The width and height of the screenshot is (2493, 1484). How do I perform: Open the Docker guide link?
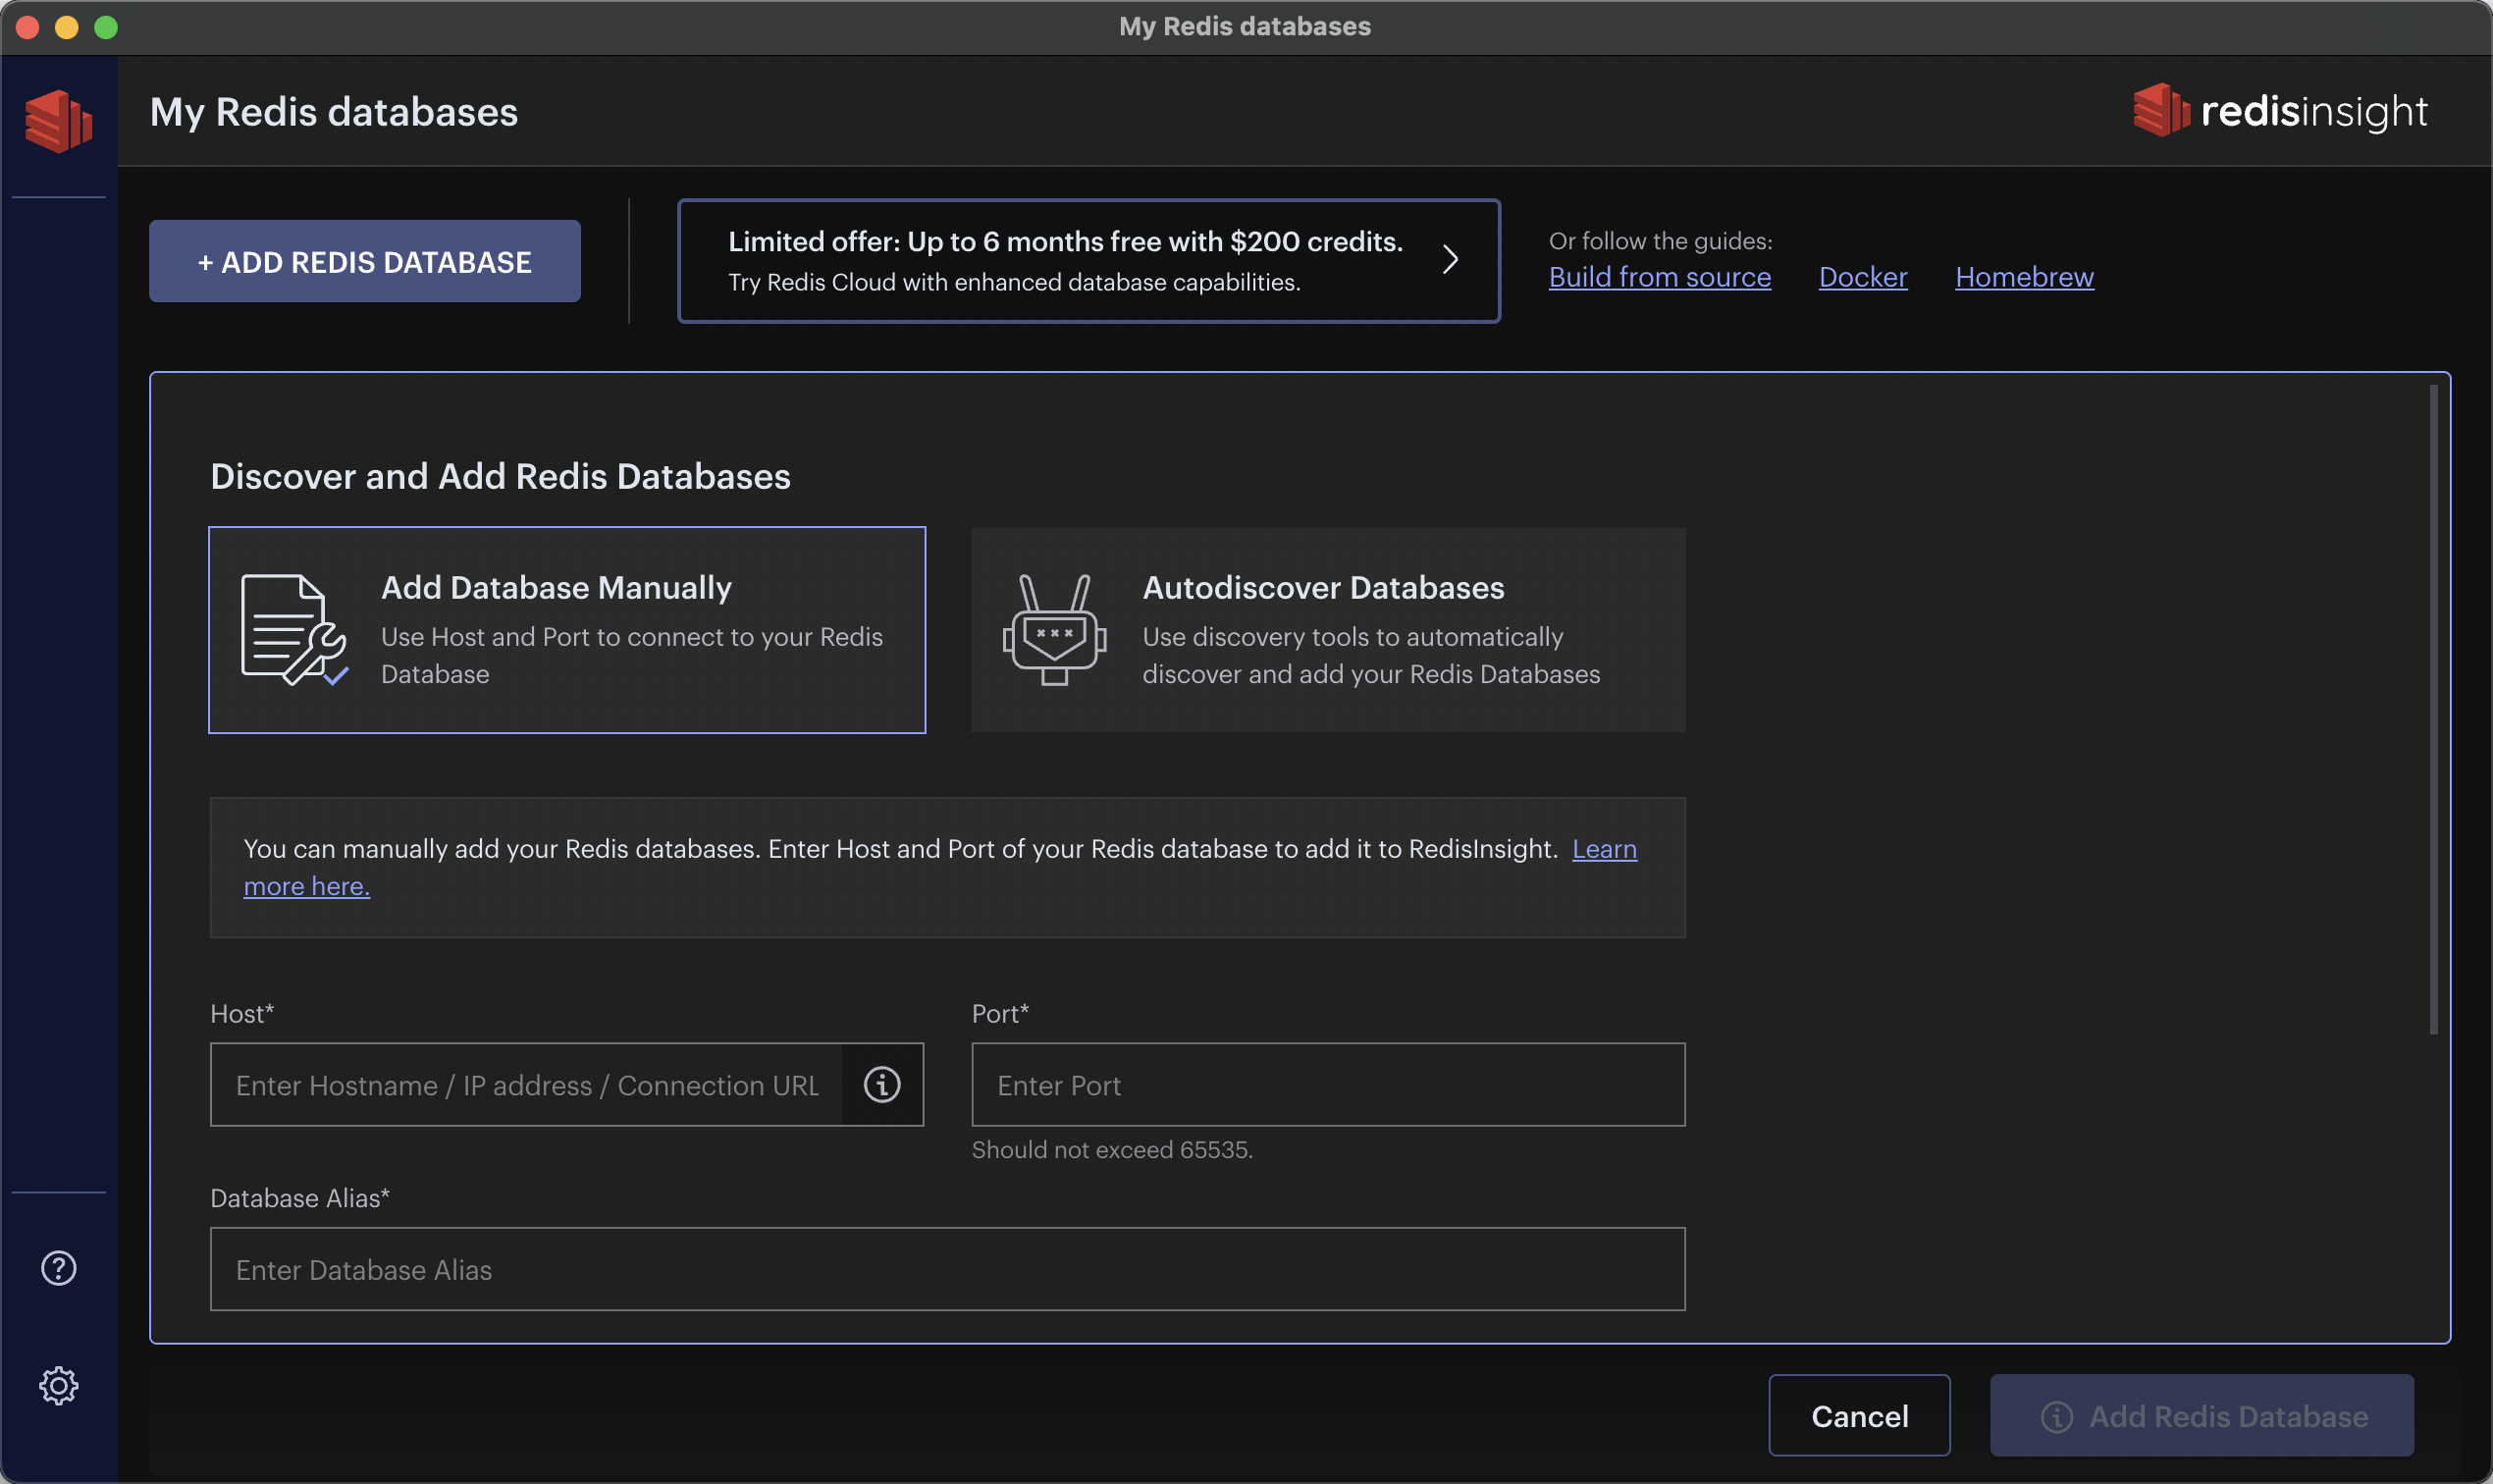[x=1862, y=277]
